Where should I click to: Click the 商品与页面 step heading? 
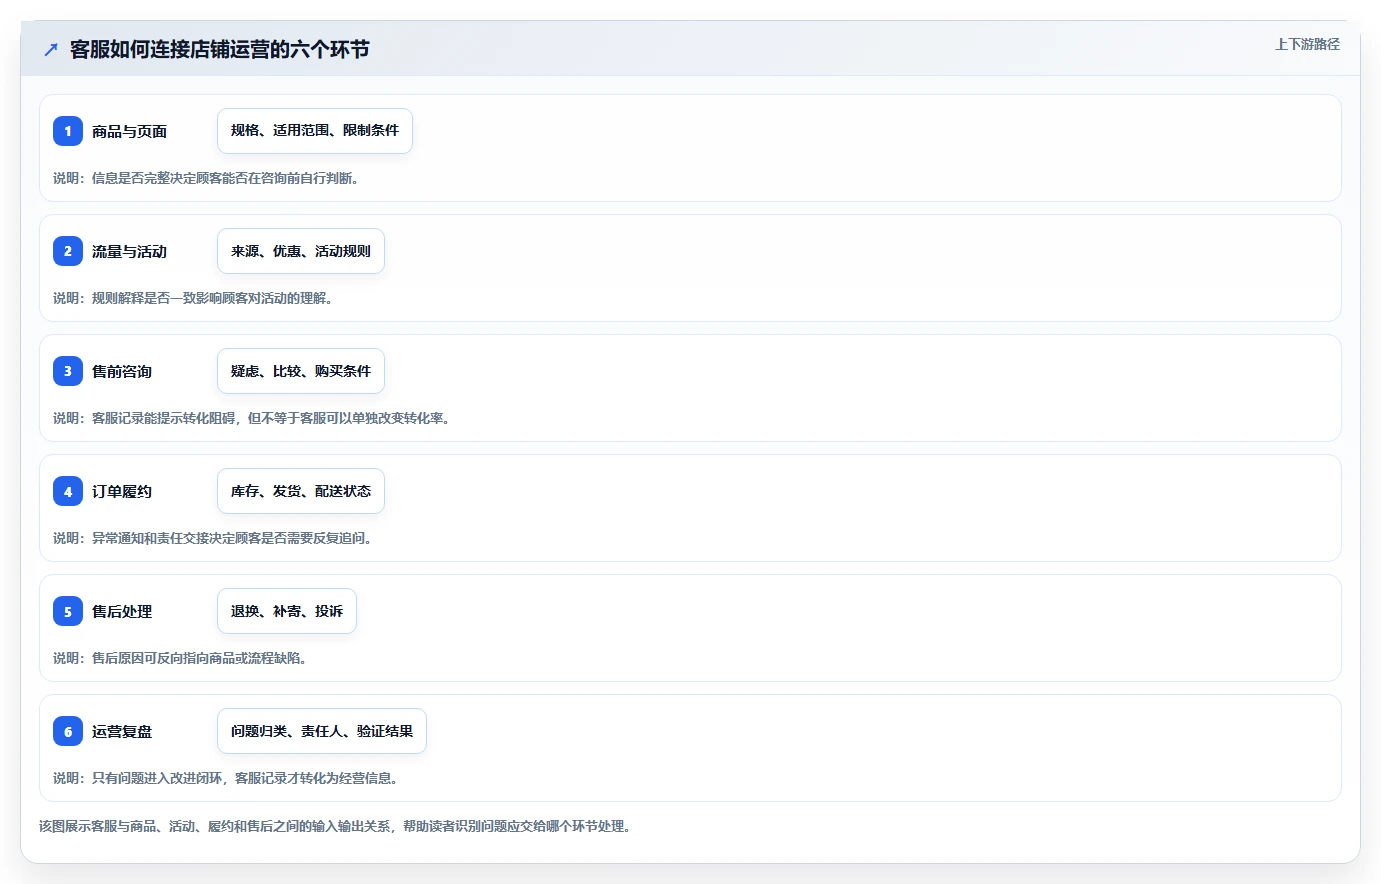(130, 131)
